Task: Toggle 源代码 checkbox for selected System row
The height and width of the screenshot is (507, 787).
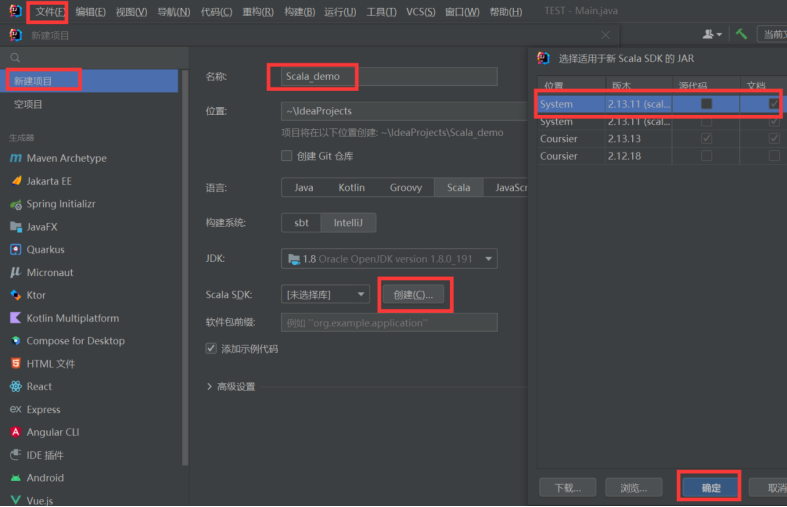Action: [707, 104]
